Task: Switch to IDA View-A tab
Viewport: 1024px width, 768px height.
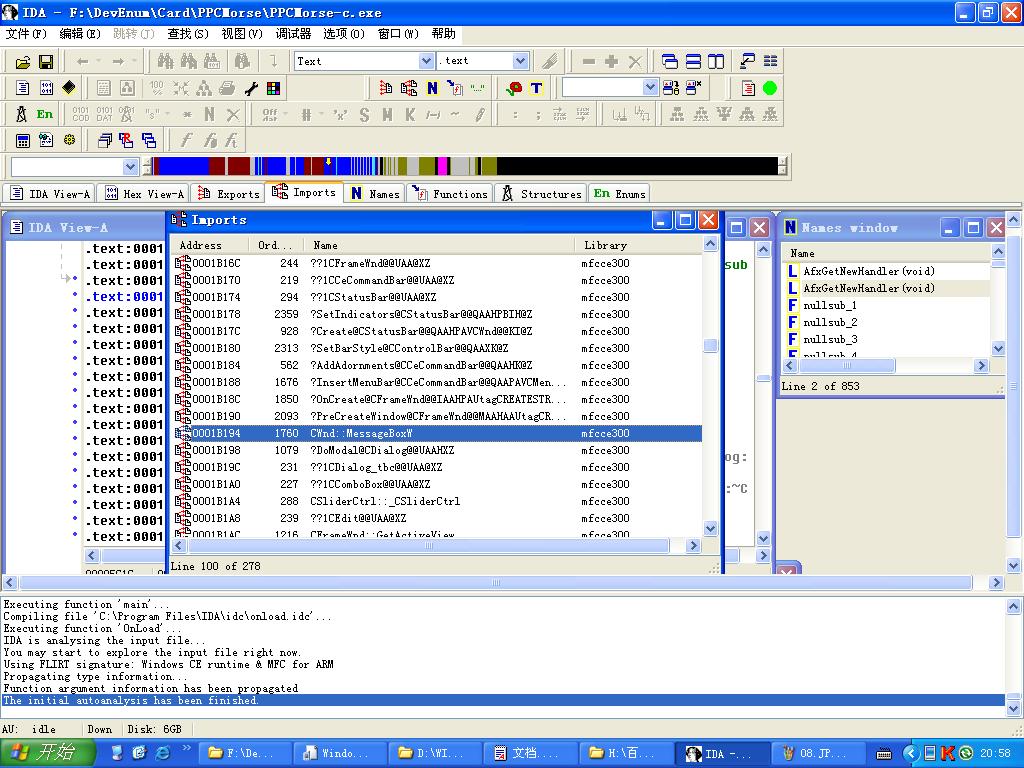Action: (50, 194)
